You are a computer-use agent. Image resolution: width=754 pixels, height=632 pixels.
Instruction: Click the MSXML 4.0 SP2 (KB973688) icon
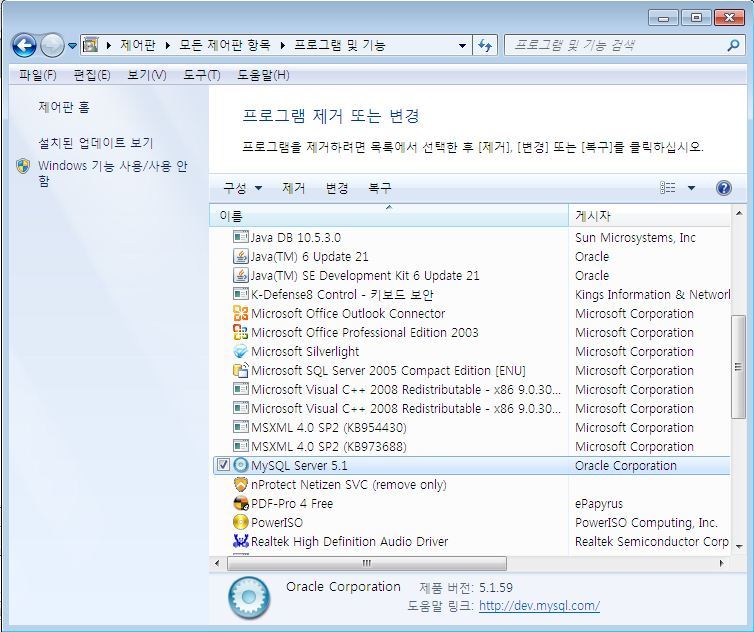coord(240,446)
